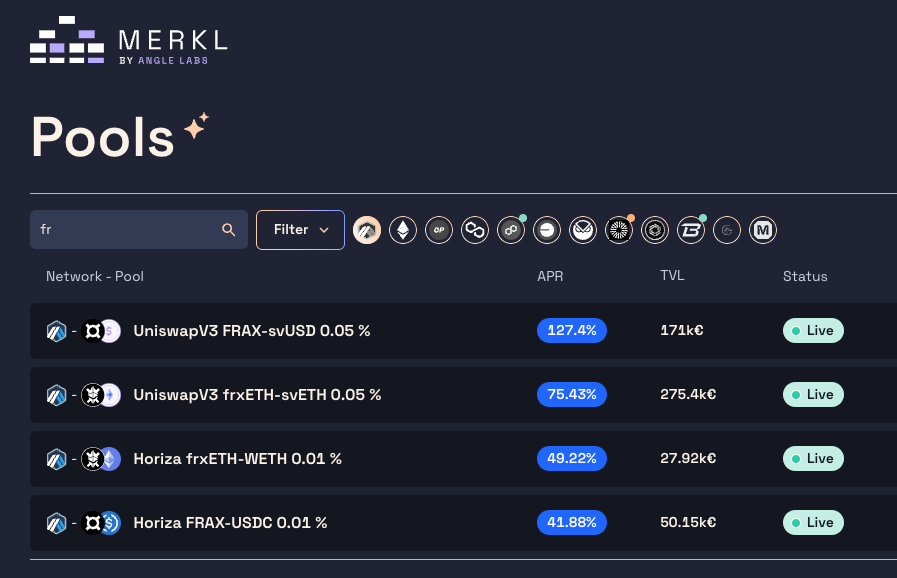Select the M-logo network filter icon
Image resolution: width=897 pixels, height=578 pixels.
click(x=763, y=230)
